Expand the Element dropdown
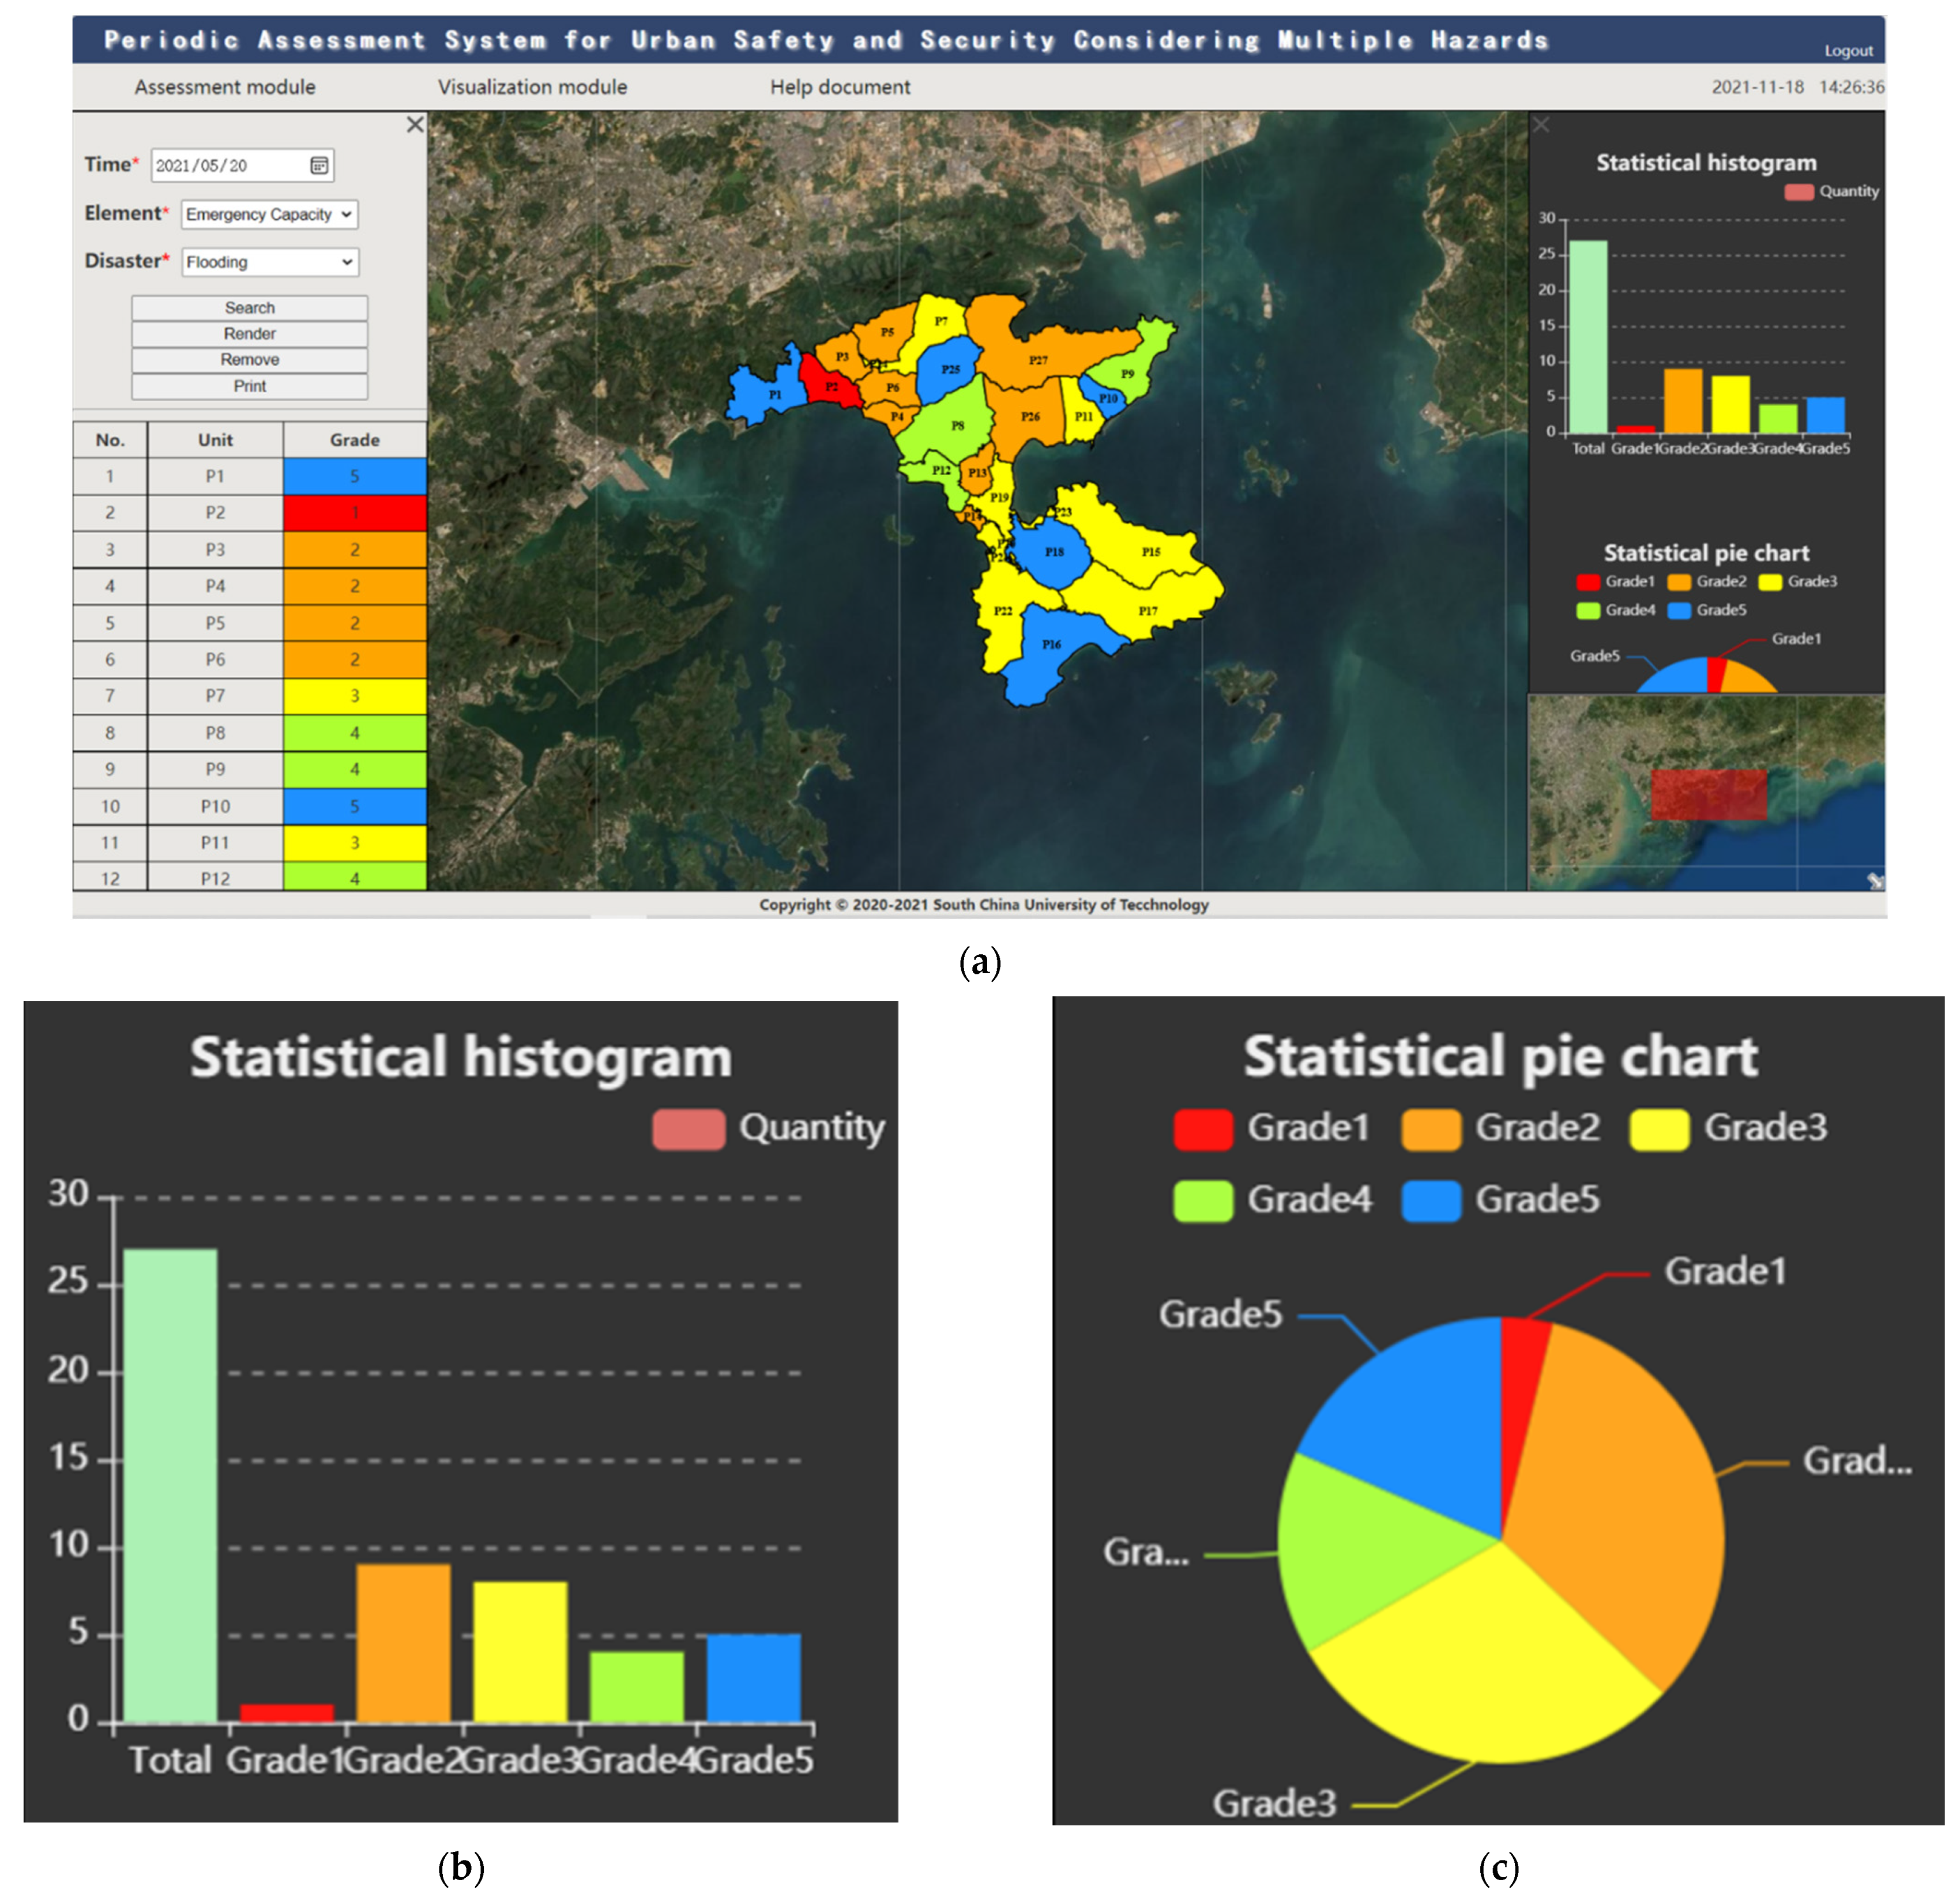The height and width of the screenshot is (1898, 1960). [x=269, y=214]
